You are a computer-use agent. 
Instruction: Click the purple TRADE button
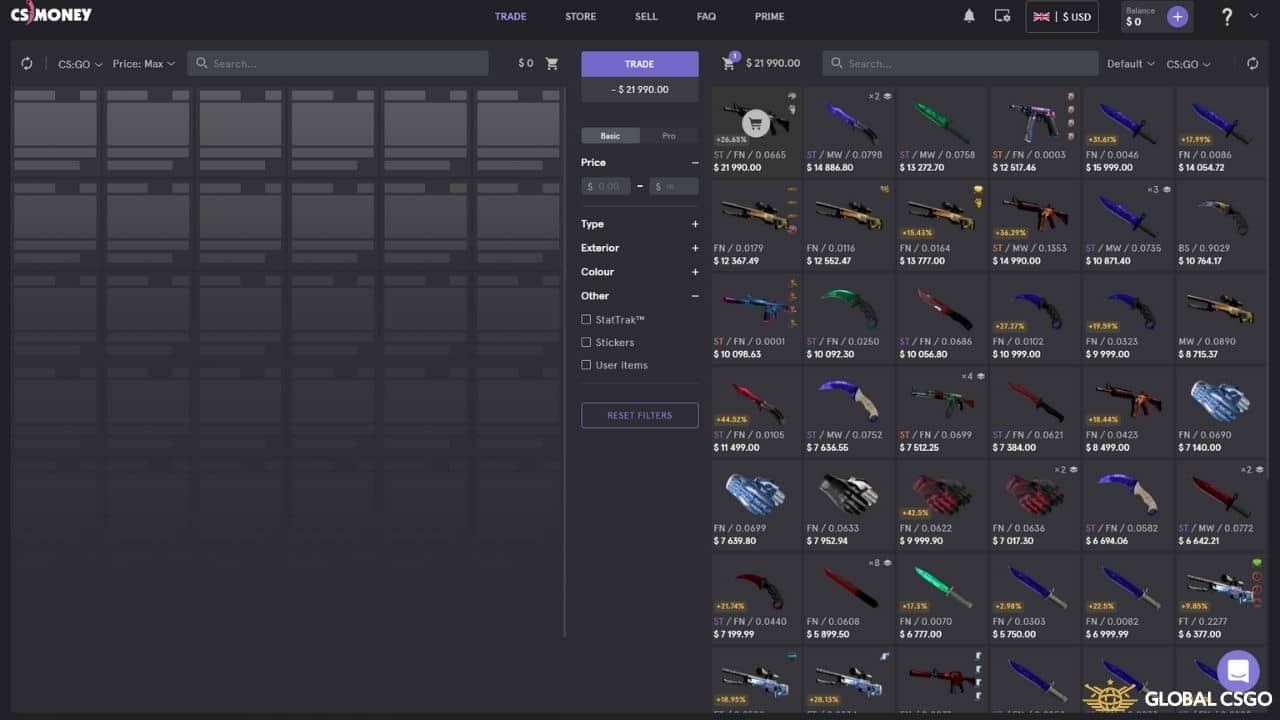coord(640,64)
